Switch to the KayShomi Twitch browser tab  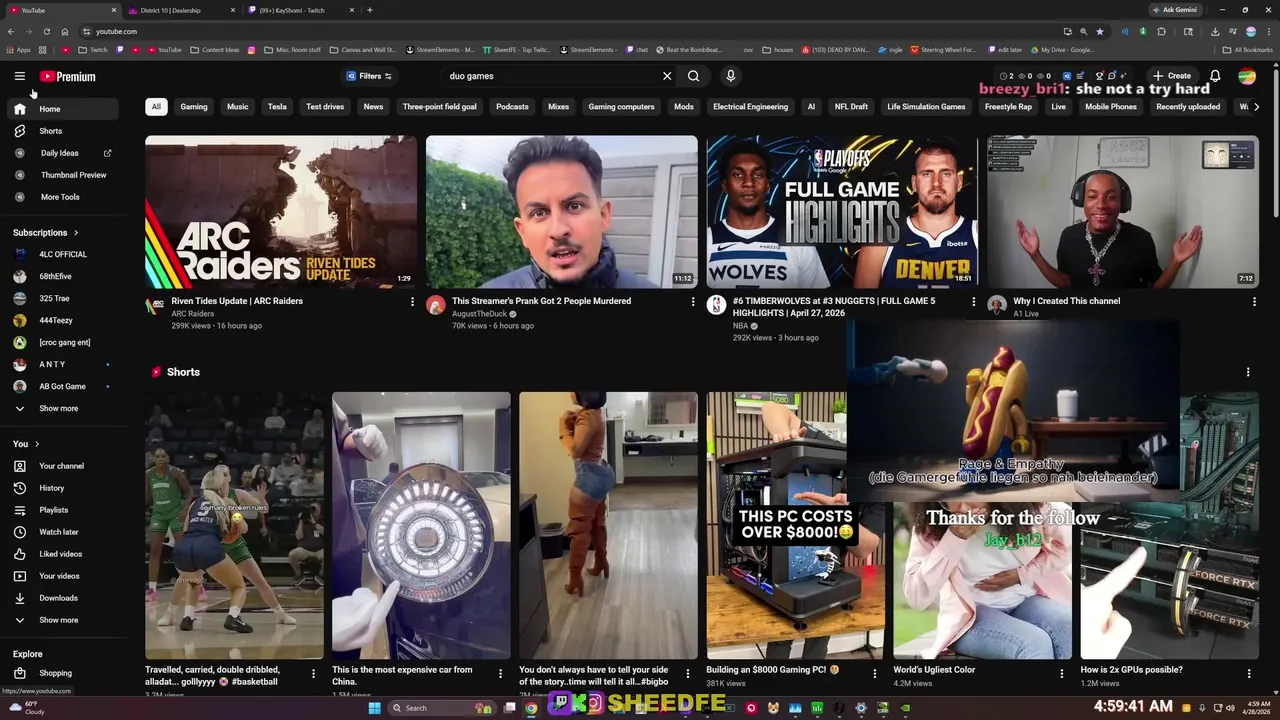pos(298,10)
